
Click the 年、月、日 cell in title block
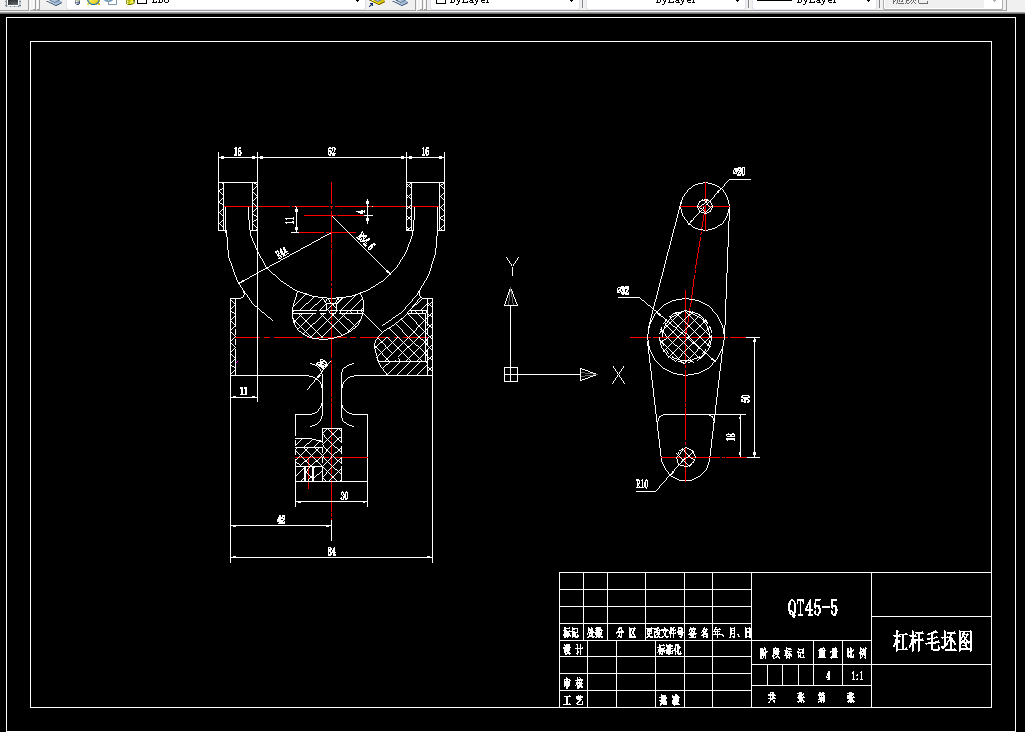click(732, 632)
